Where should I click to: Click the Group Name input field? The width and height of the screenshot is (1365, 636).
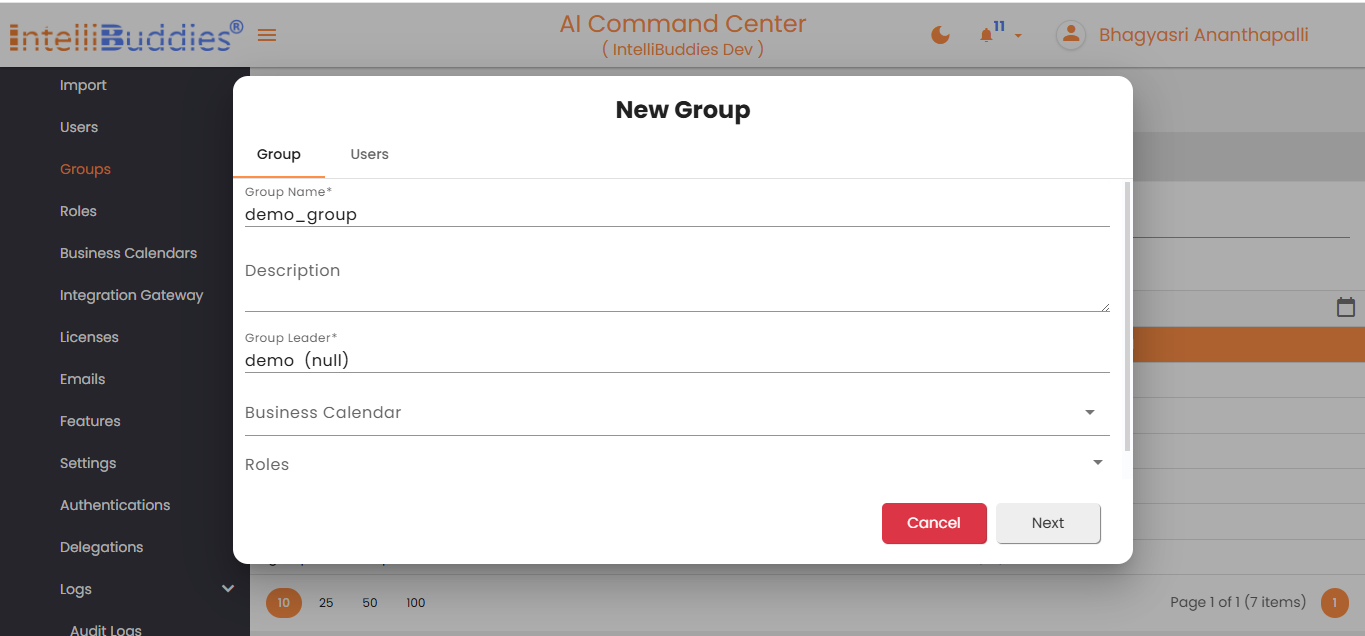[x=676, y=214]
